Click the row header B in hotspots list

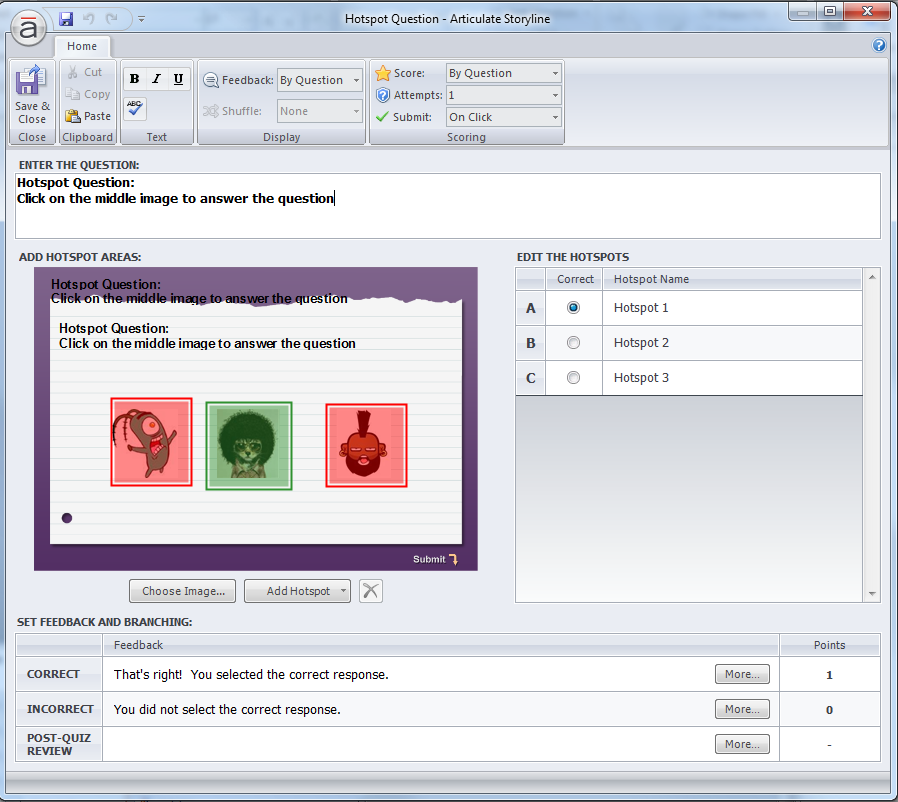pyautogui.click(x=530, y=343)
